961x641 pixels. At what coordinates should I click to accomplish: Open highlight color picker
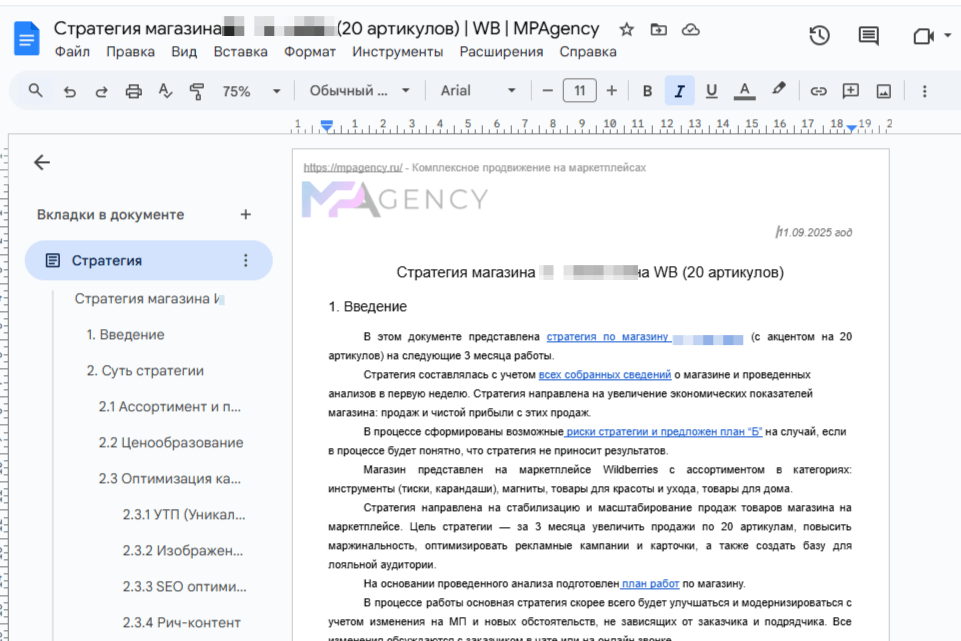778,89
